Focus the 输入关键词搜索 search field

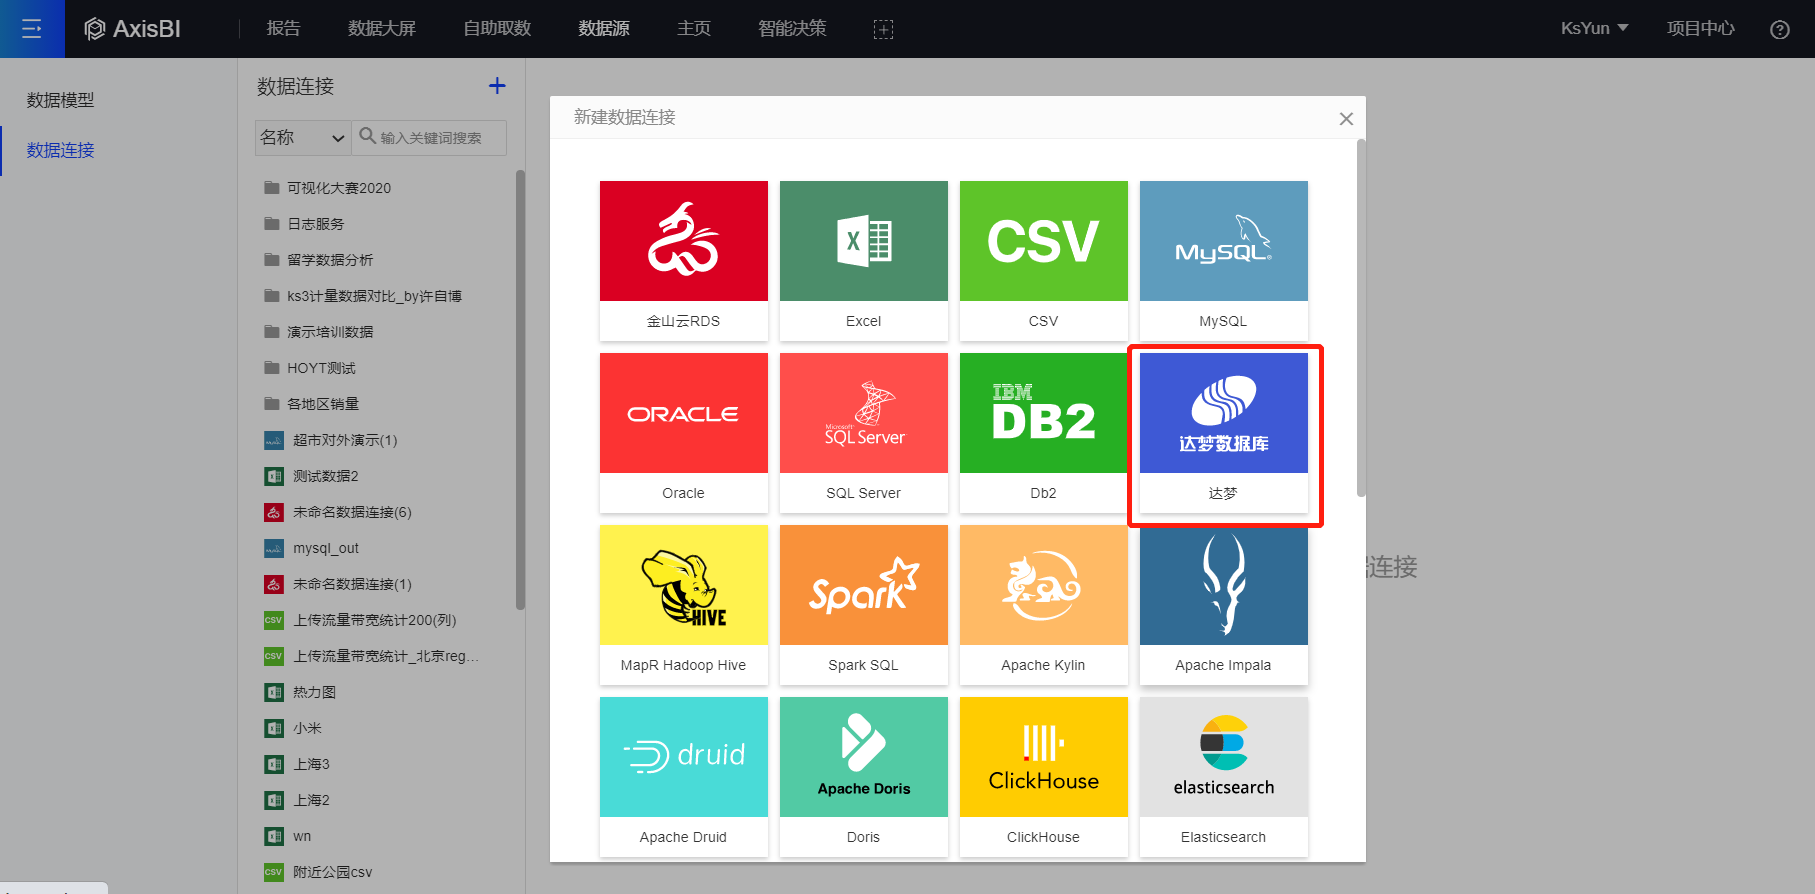tap(430, 138)
